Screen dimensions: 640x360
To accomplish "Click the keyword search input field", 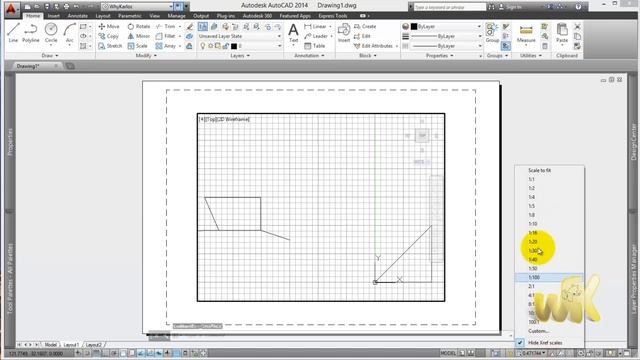I will [x=450, y=7].
